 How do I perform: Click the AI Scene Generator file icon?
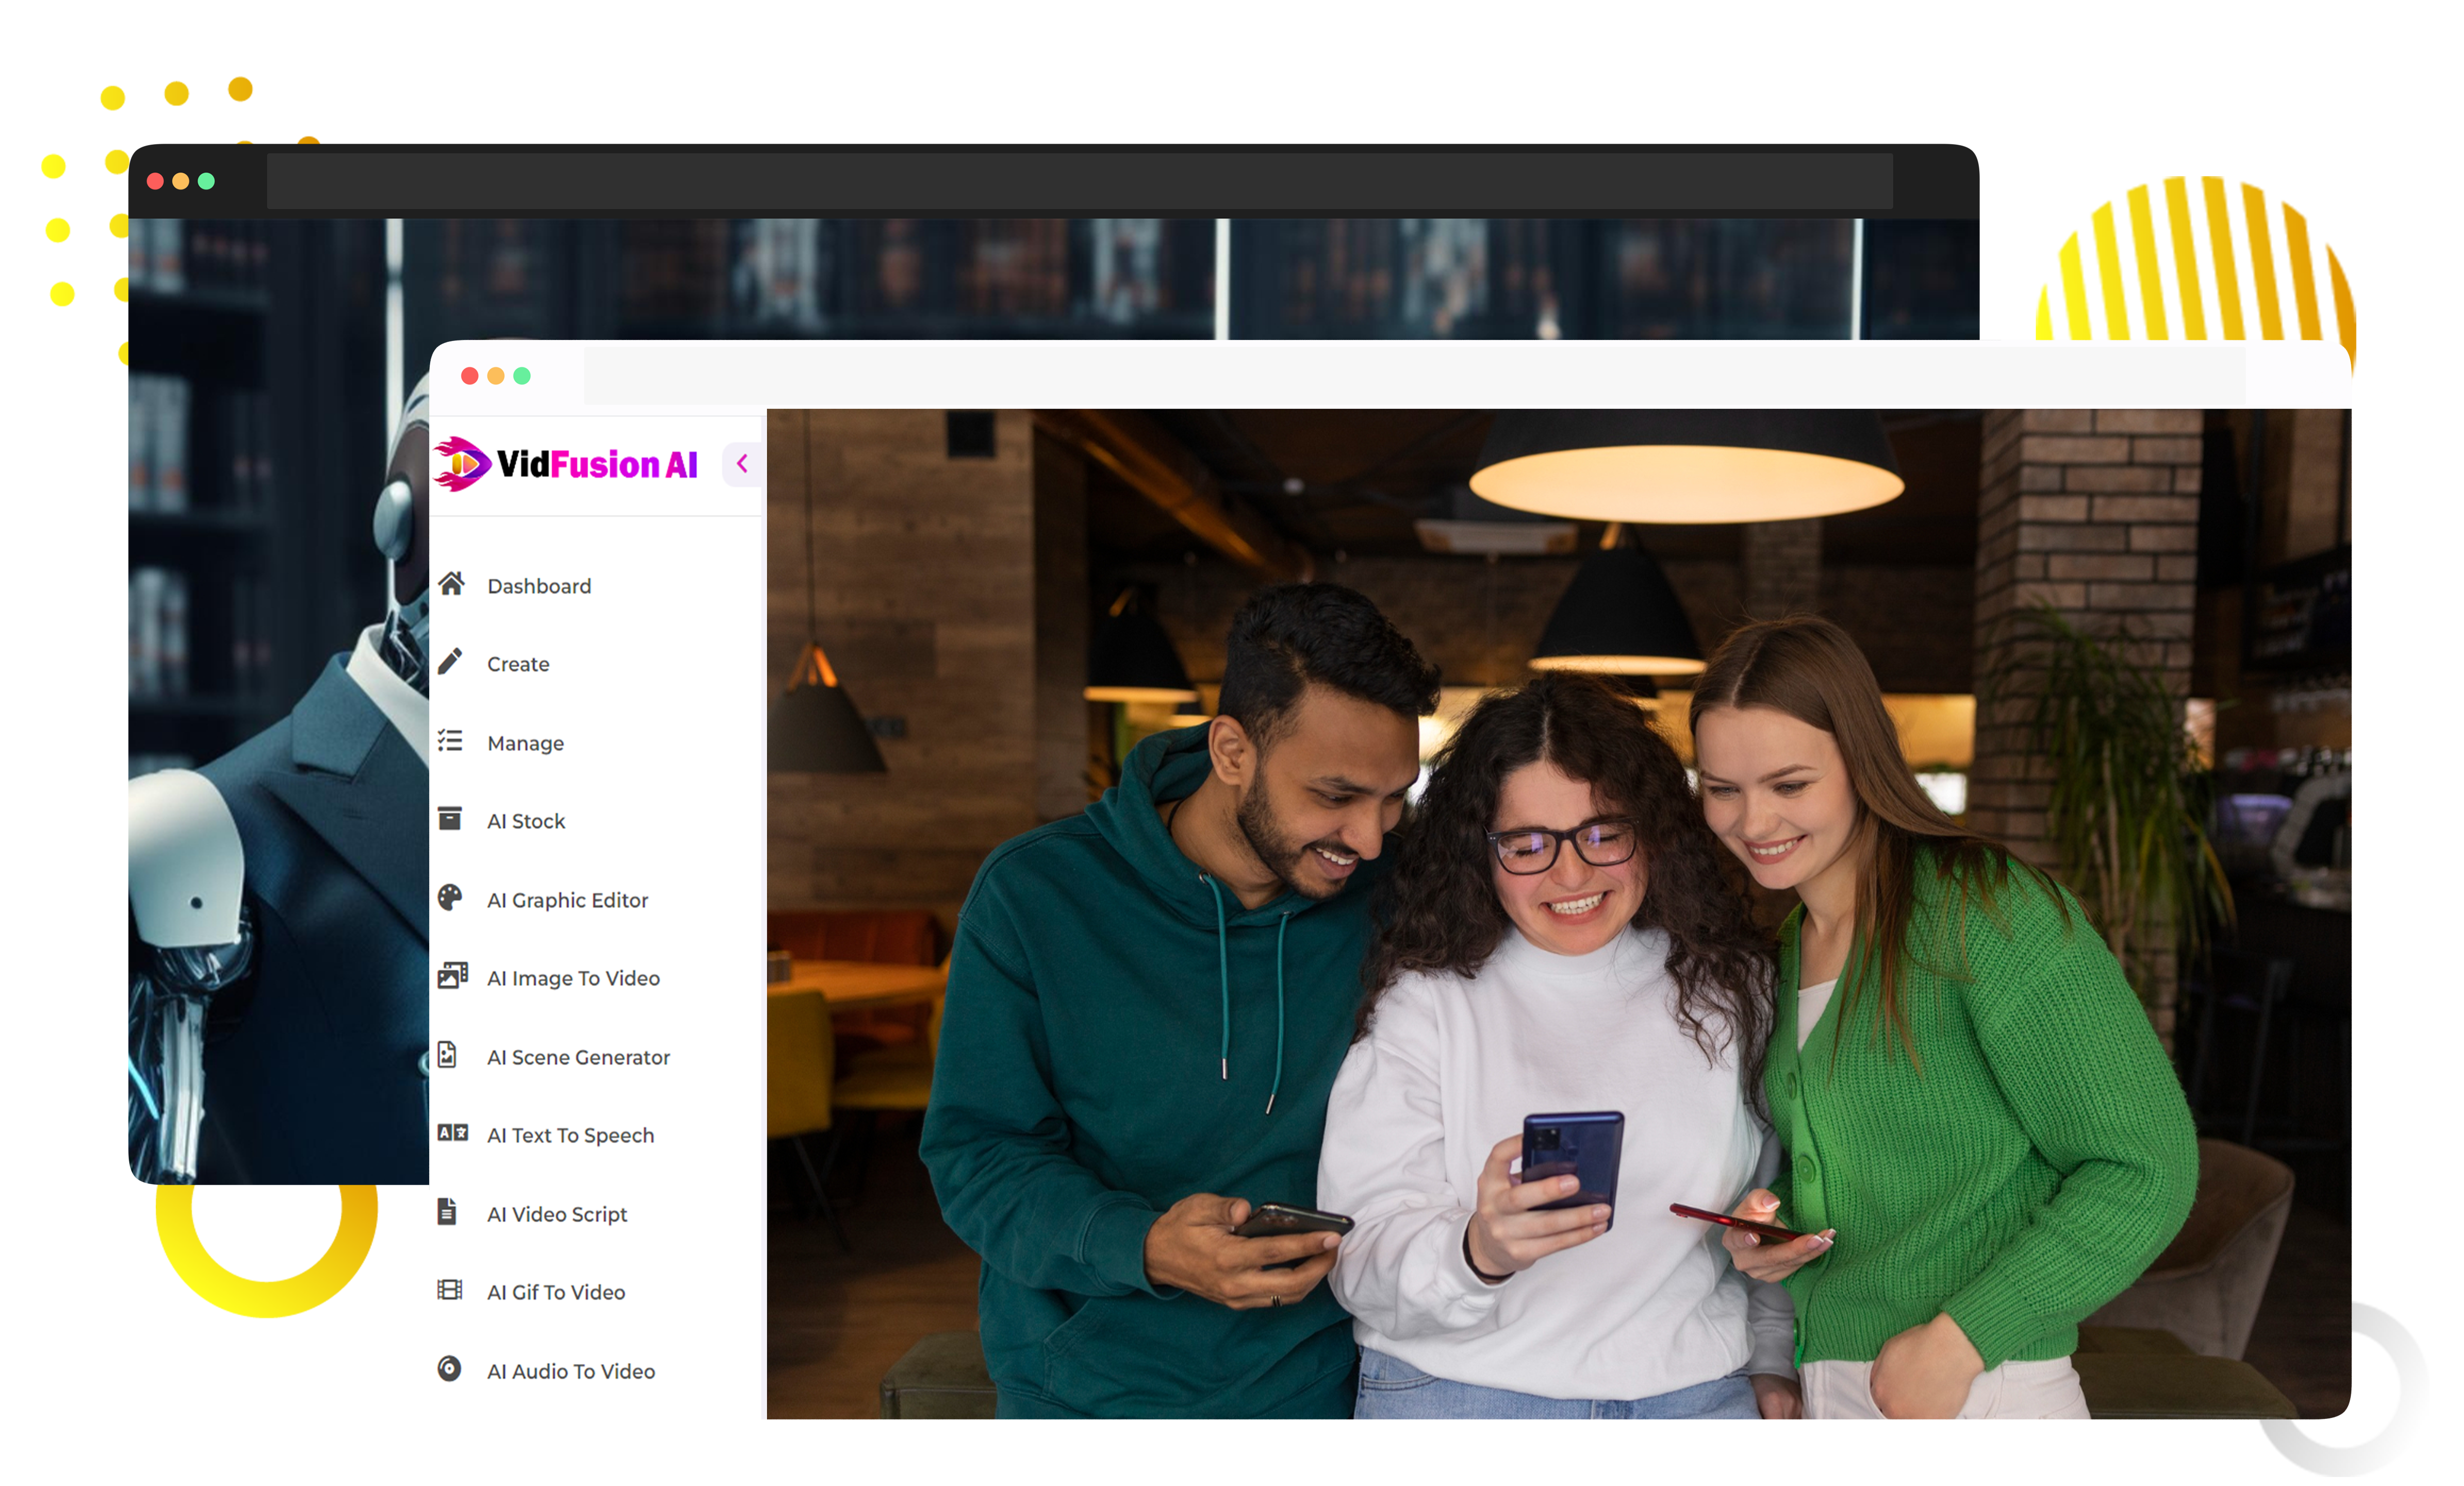[x=448, y=1054]
